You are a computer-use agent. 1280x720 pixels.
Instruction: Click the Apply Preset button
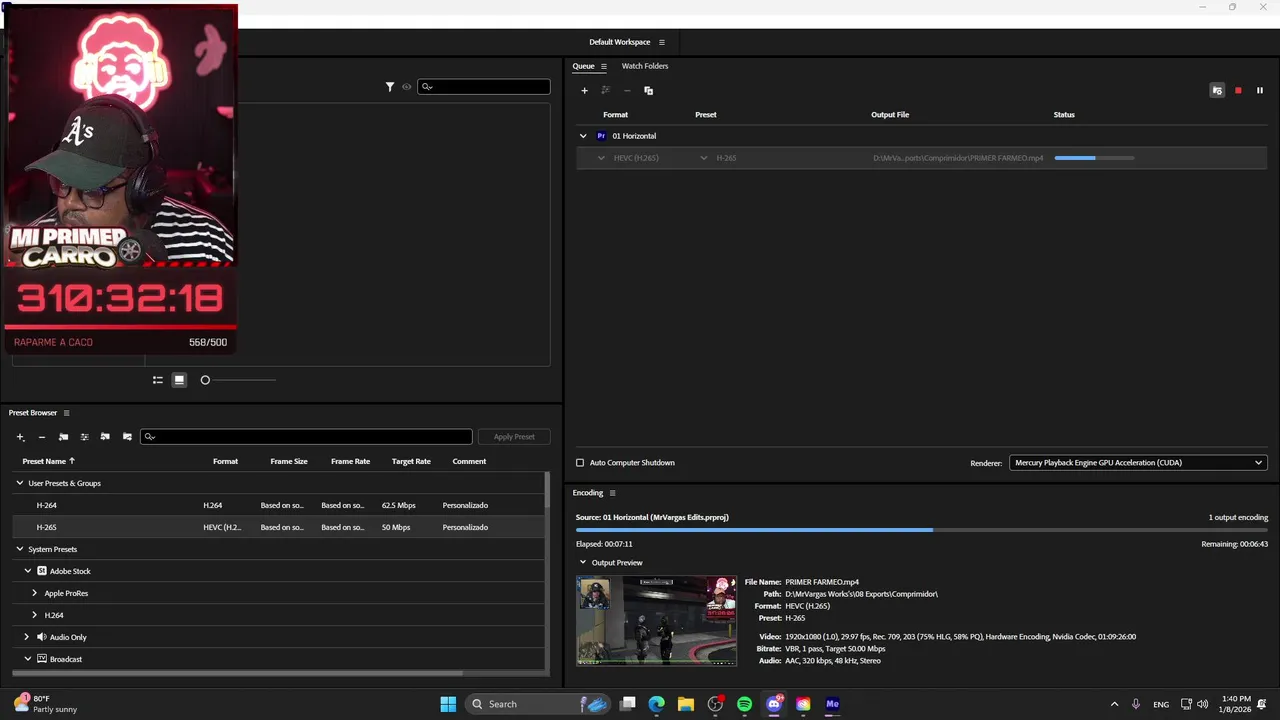pos(514,437)
